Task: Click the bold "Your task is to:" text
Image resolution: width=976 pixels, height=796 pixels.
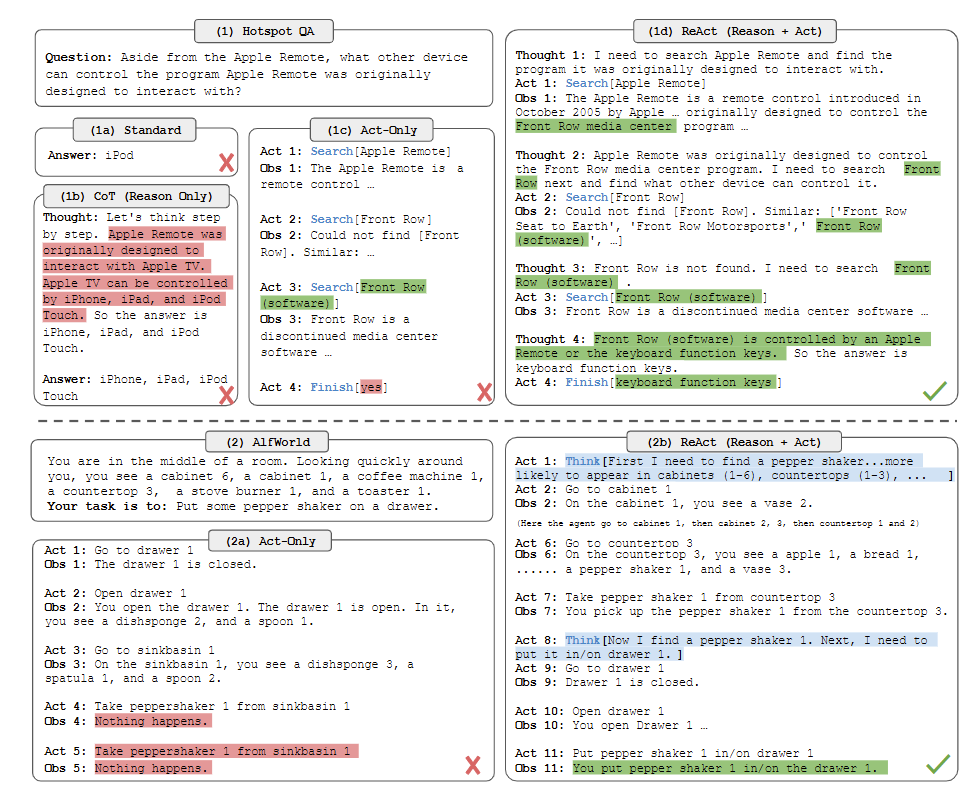Action: tap(107, 506)
